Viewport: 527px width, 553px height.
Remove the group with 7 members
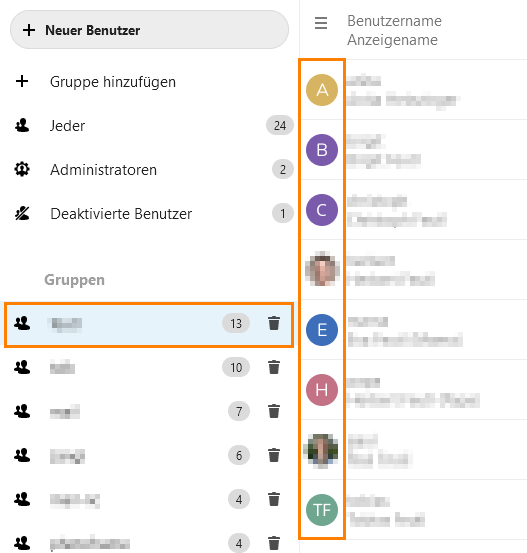point(274,411)
